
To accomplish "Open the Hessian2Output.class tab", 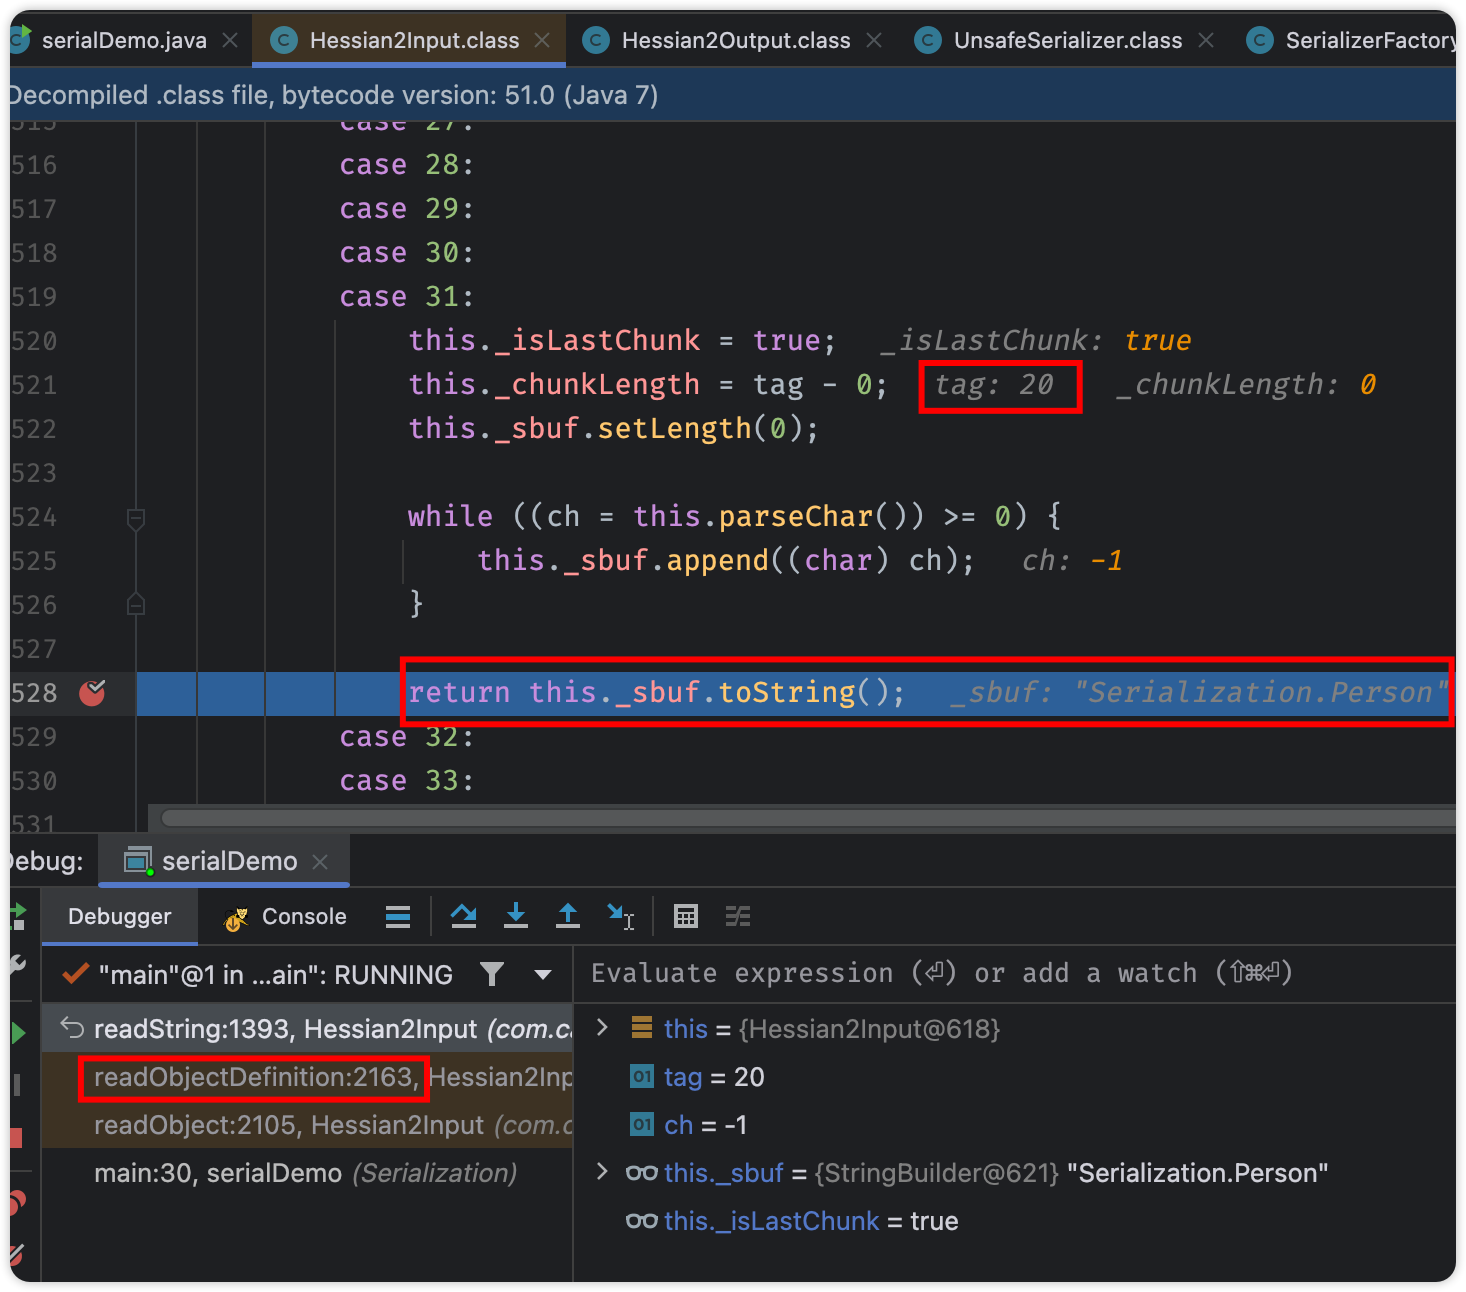I will [x=735, y=40].
